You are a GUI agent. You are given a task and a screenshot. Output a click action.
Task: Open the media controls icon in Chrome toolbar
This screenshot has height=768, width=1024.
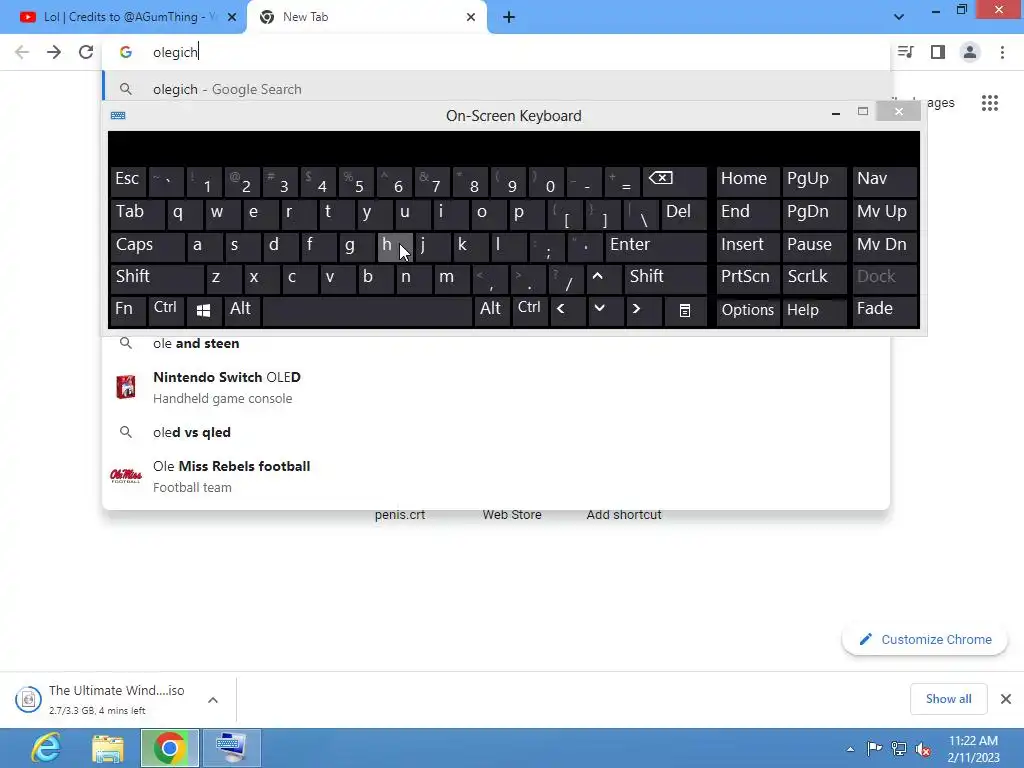click(x=905, y=52)
